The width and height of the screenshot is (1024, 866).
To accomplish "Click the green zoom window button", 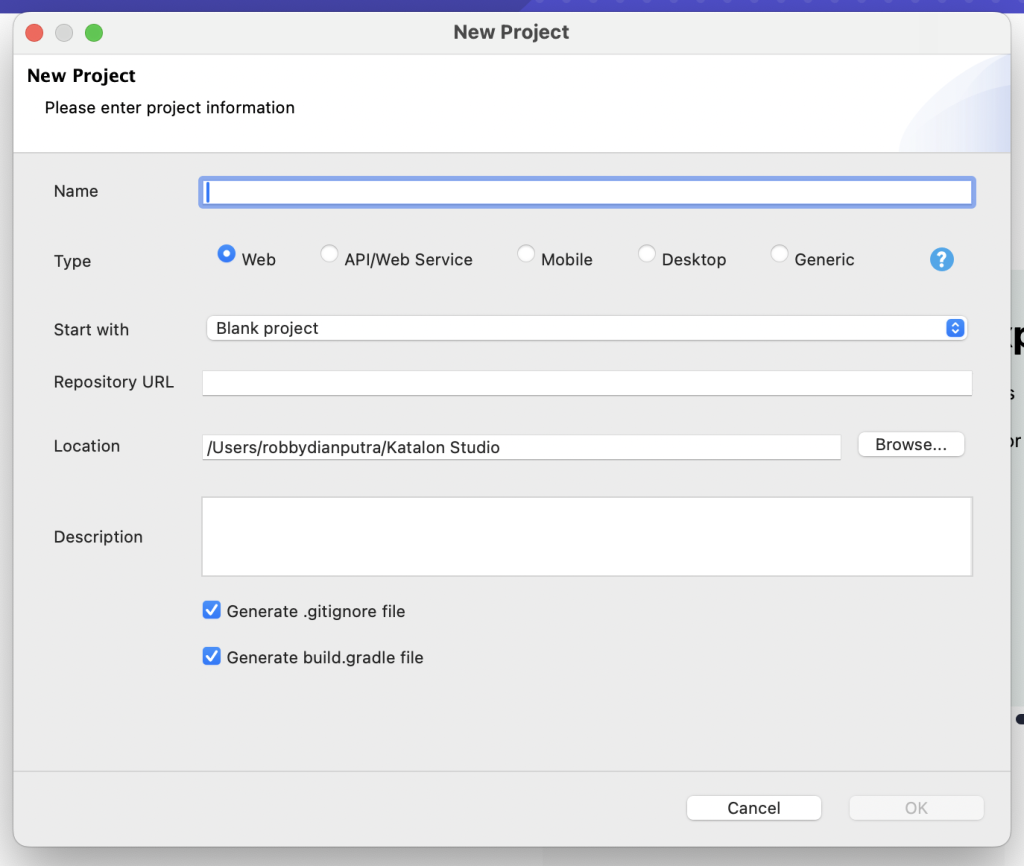I will (94, 32).
